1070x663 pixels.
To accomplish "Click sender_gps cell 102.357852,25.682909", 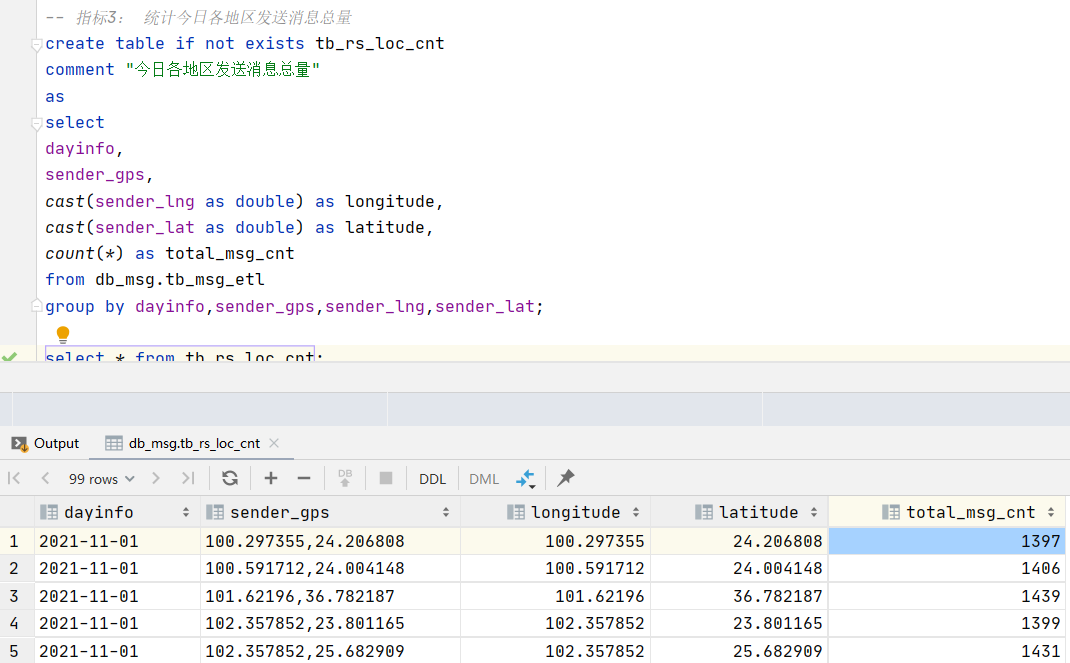I will click(x=330, y=651).
